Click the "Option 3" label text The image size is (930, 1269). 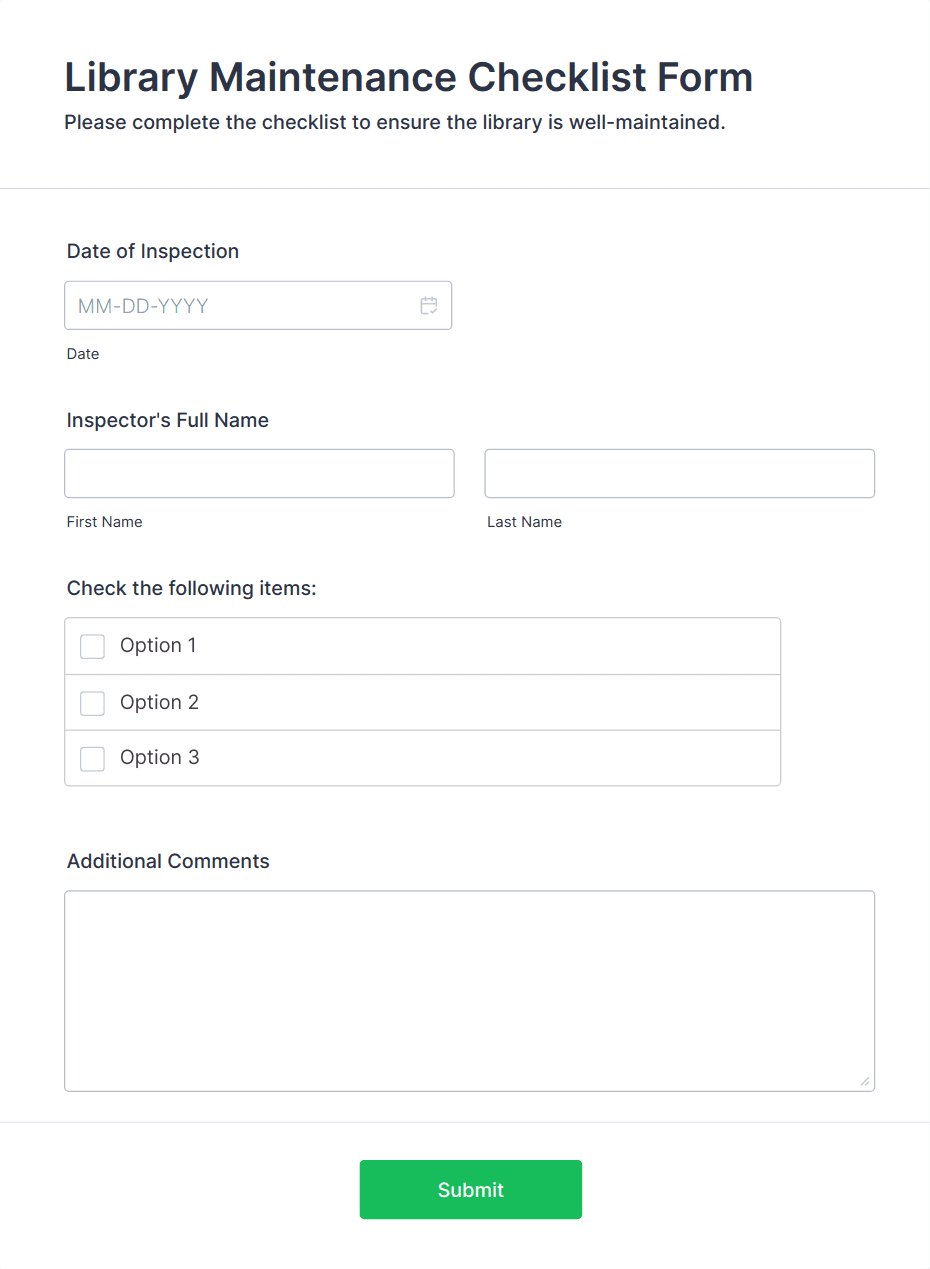[x=159, y=758]
